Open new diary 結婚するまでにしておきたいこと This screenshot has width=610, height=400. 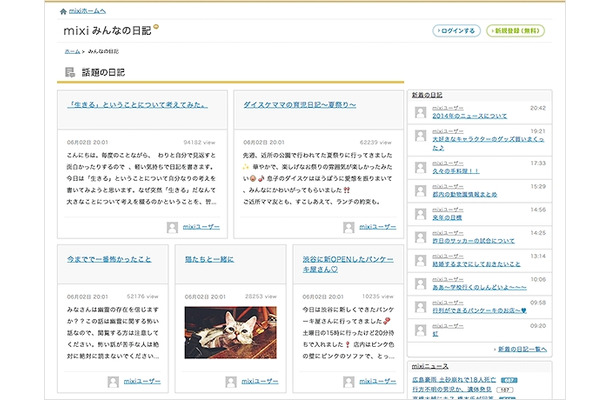point(476,264)
